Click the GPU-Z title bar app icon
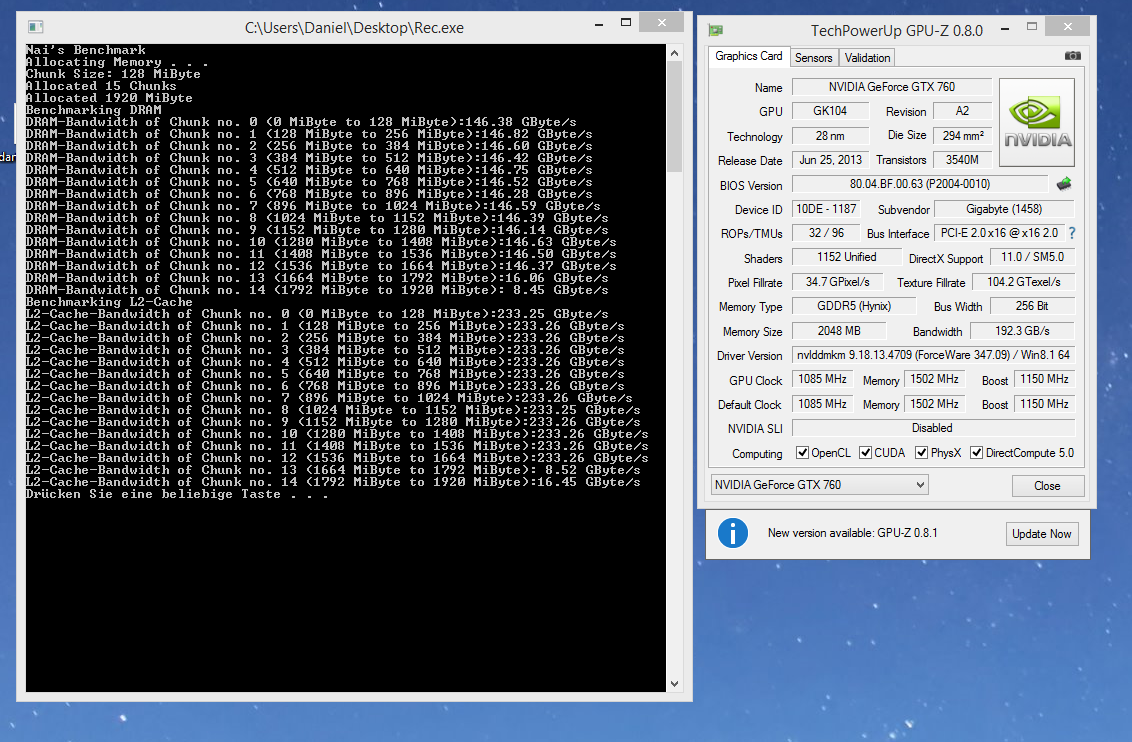The image size is (1132, 742). pyautogui.click(x=715, y=30)
